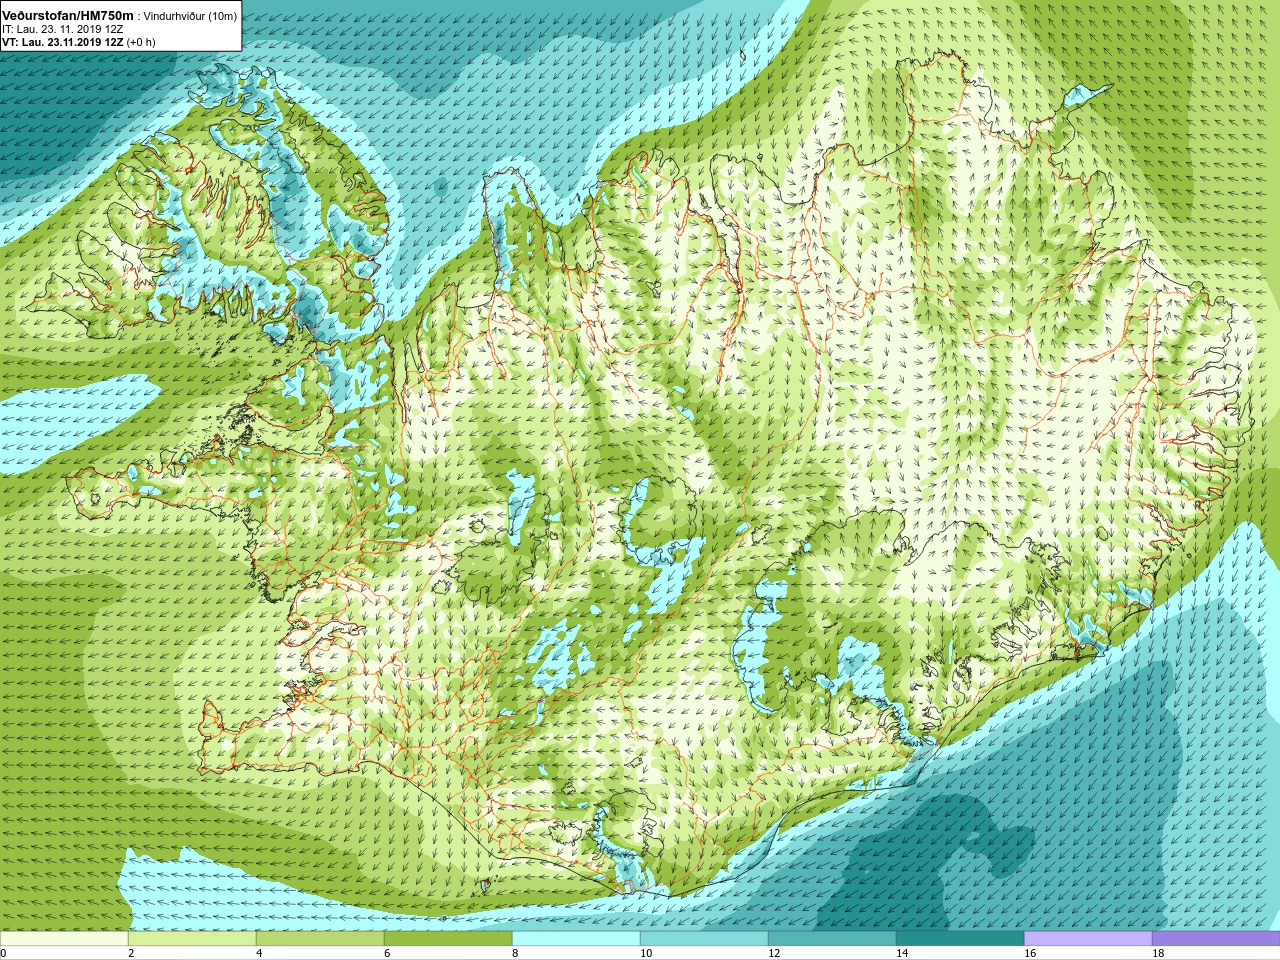Viewport: 1280px width, 960px height.
Task: Click the turquoise 10–12 legend swatch
Action: tap(704, 939)
